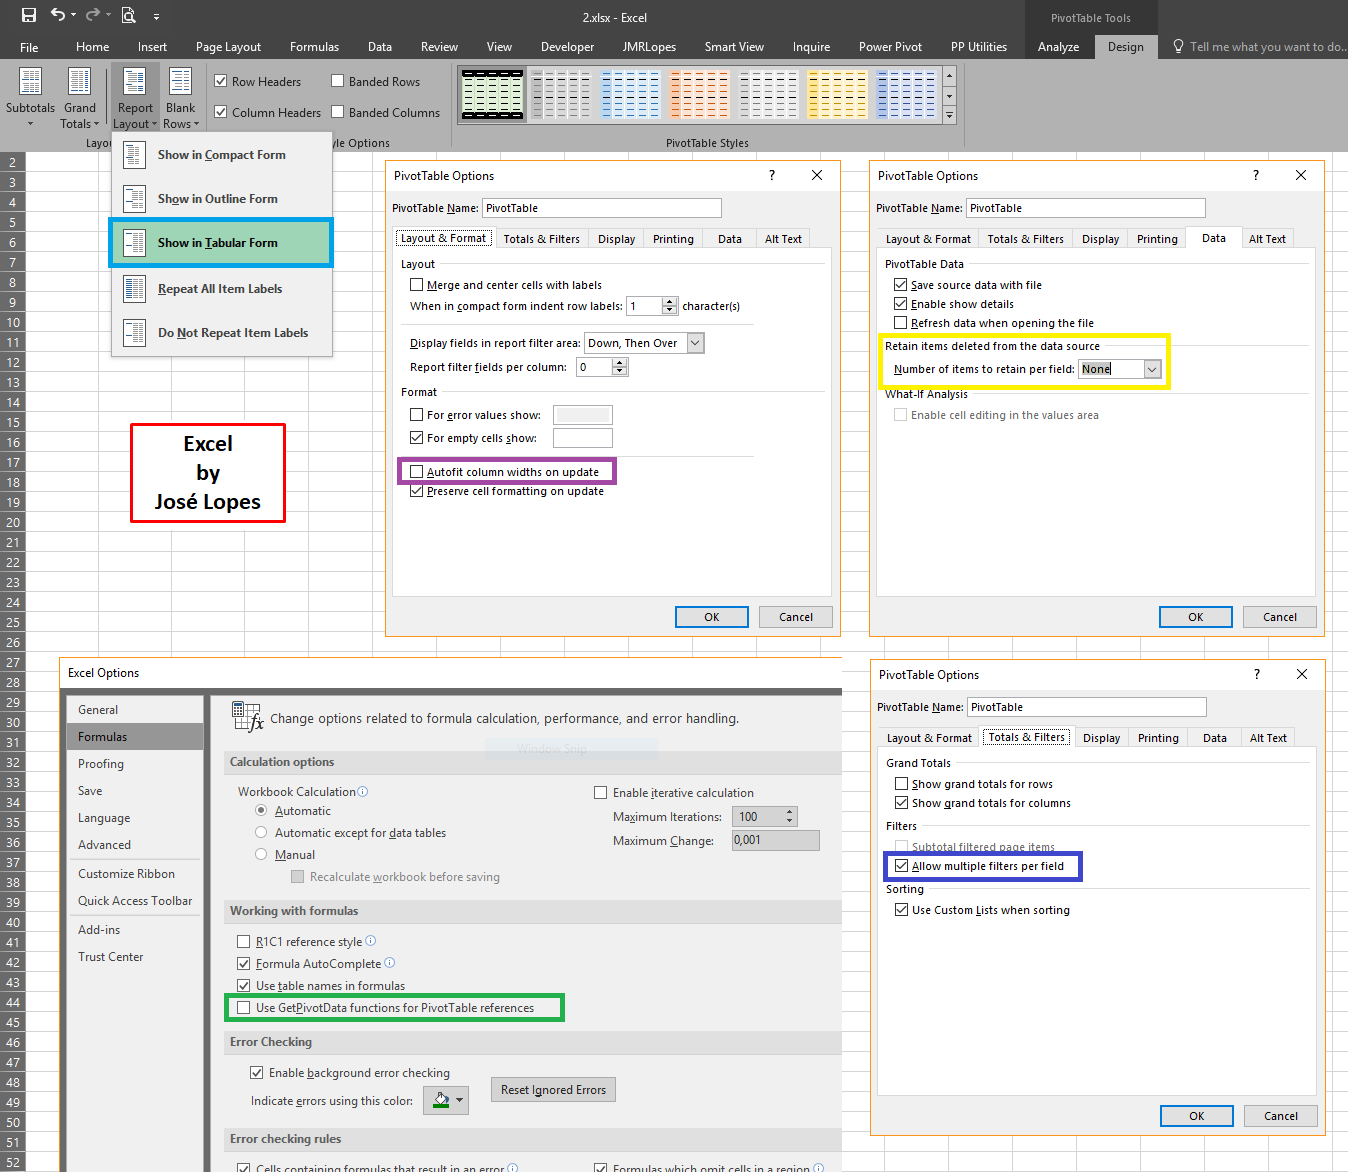Switch to the Analyze ribbon tab
The width and height of the screenshot is (1348, 1172).
pyautogui.click(x=1058, y=46)
